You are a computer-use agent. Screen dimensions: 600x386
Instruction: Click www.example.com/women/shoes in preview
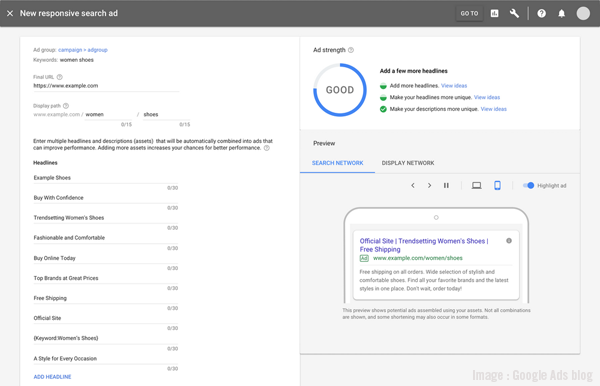(x=417, y=258)
